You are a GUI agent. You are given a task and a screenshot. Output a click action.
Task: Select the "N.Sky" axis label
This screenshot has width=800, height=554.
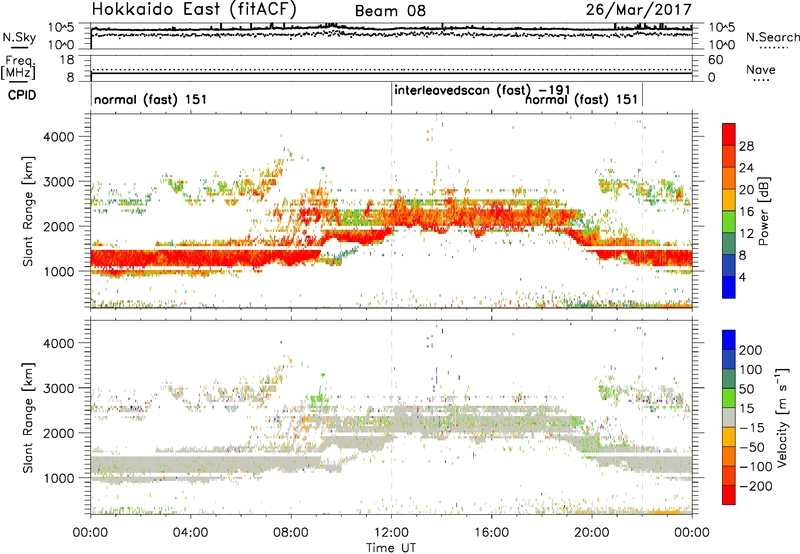(19, 37)
